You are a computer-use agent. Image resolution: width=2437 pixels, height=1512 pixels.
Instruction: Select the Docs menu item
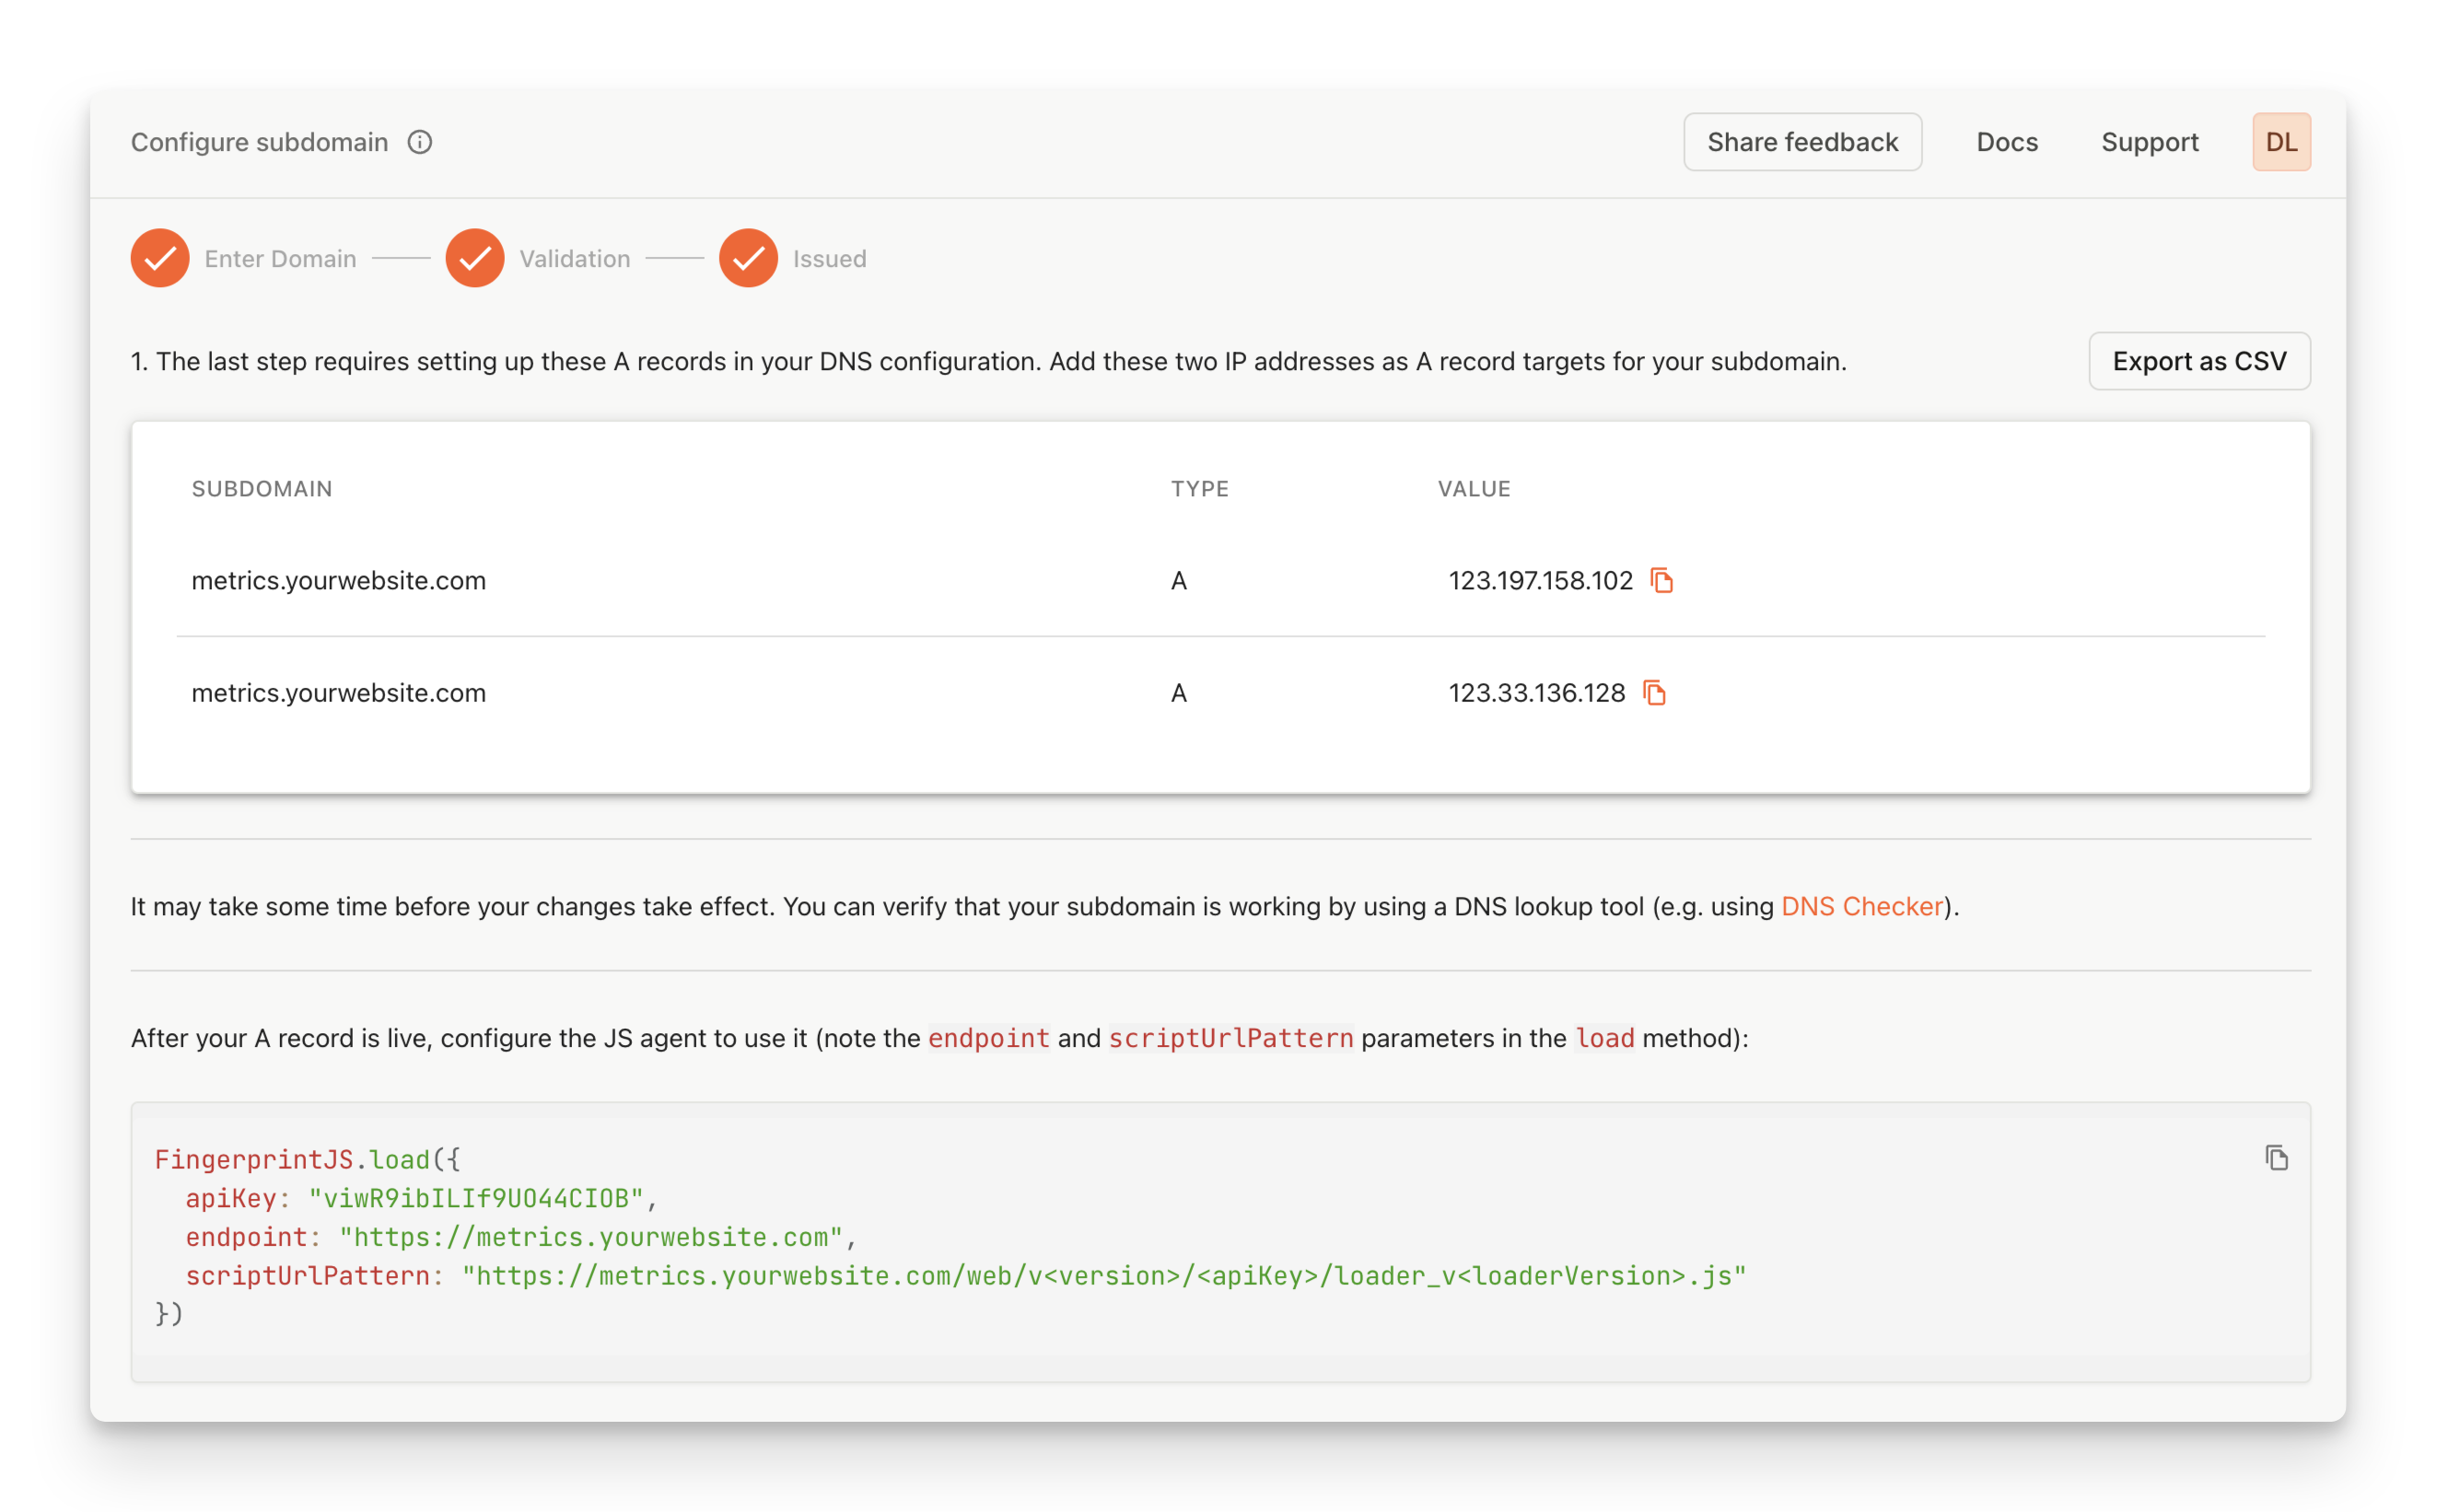click(2007, 141)
